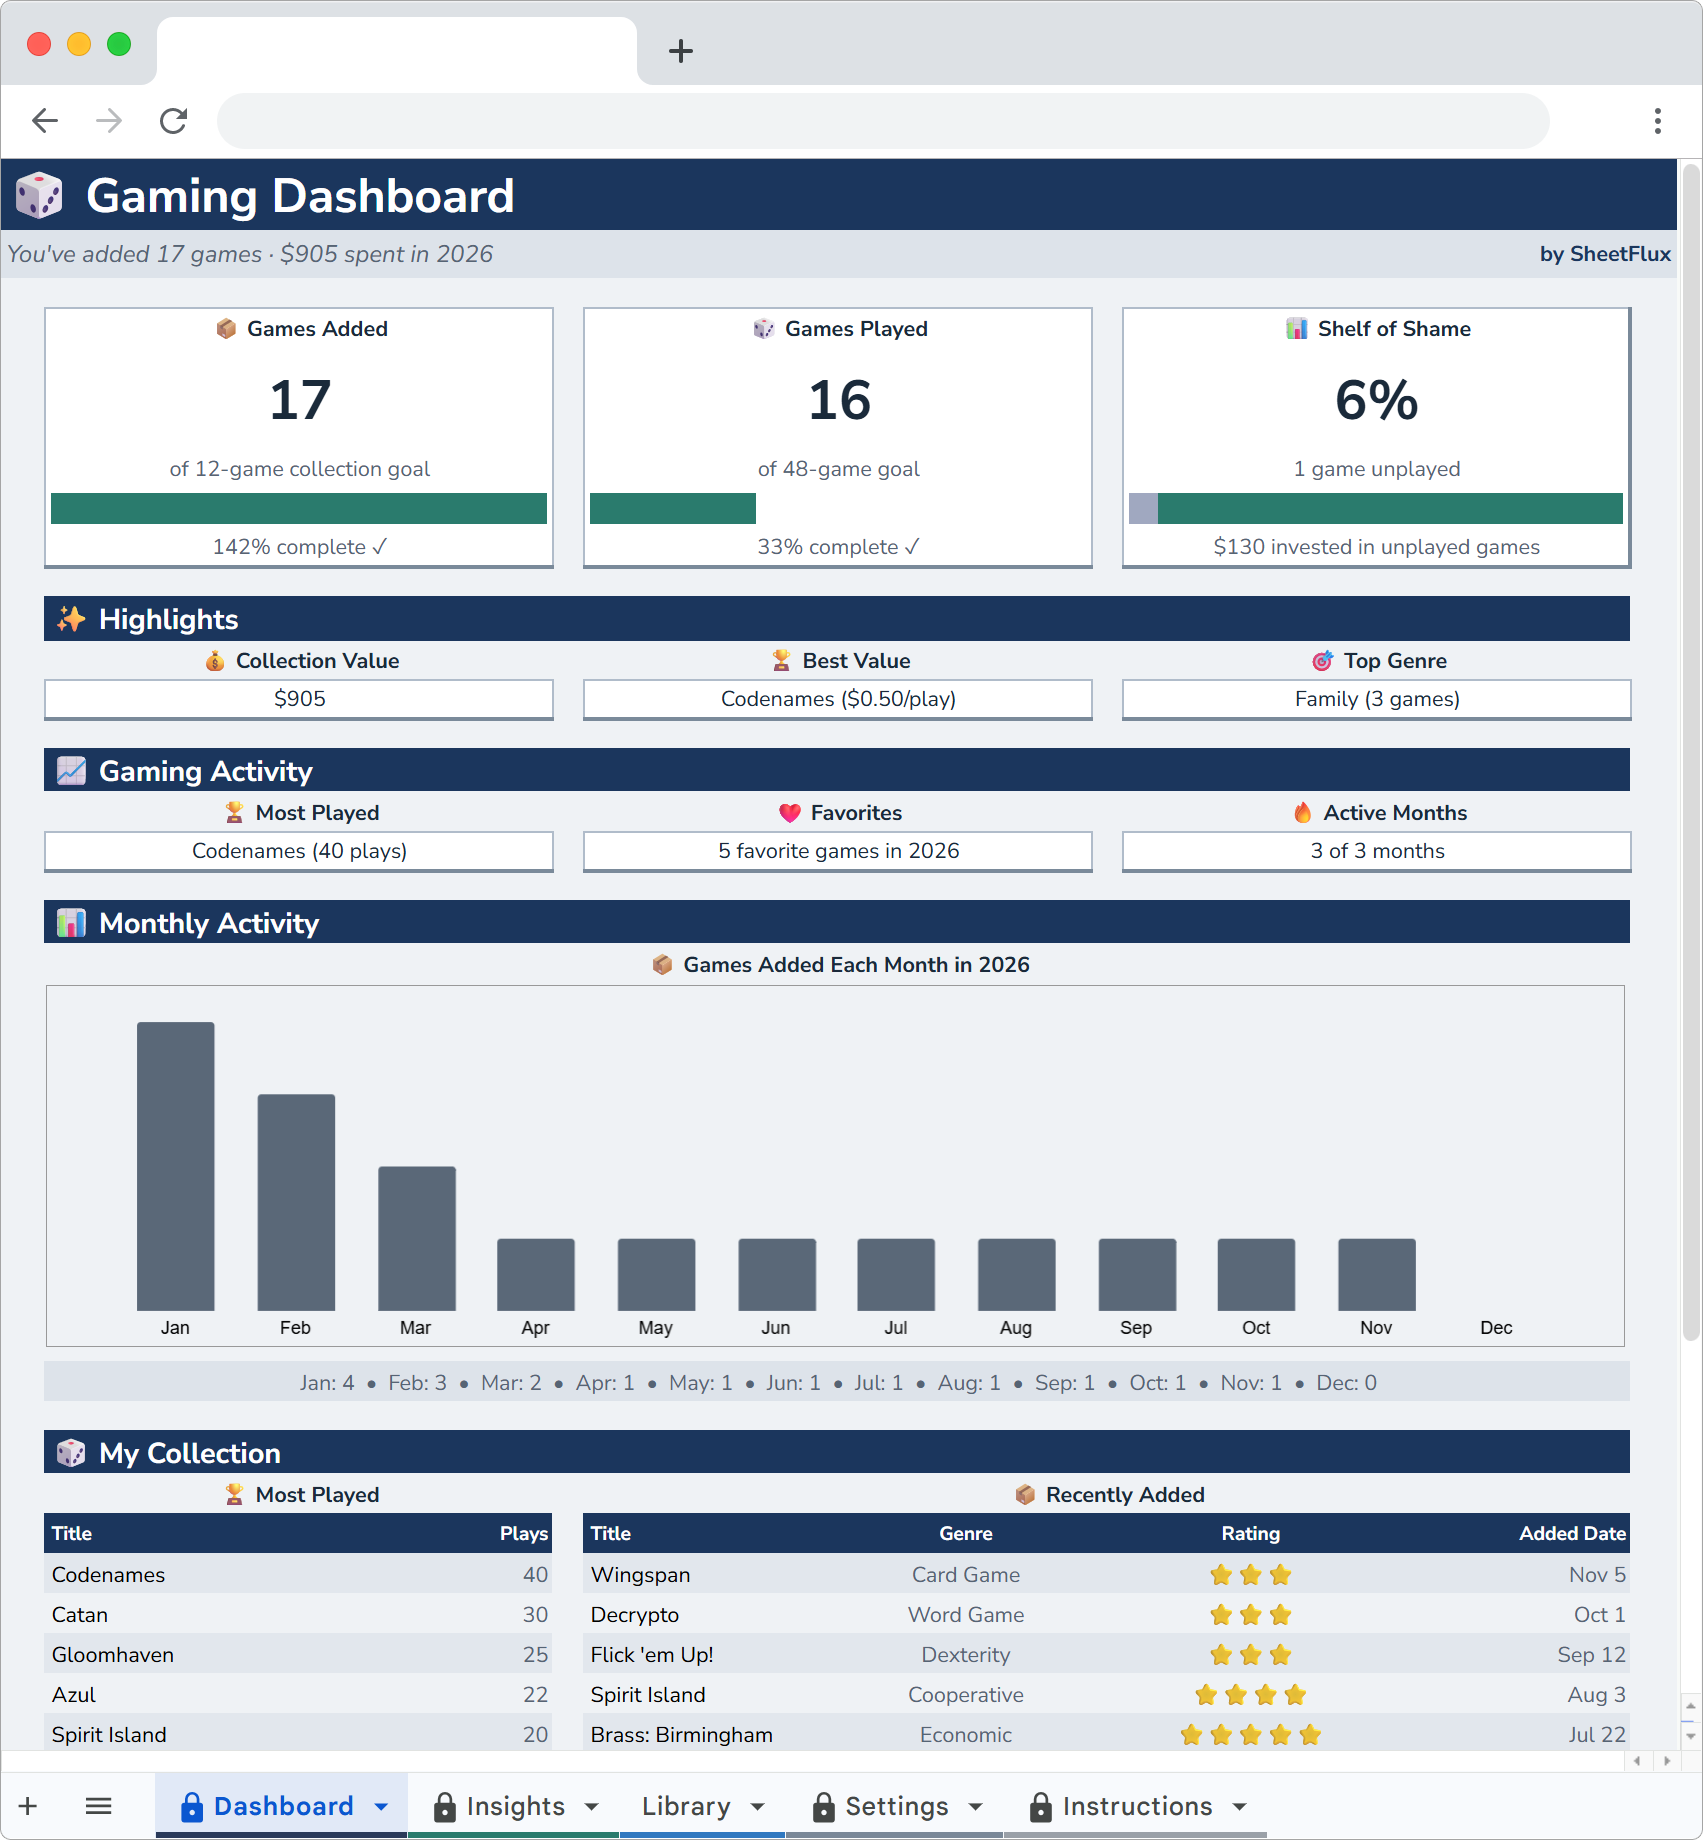Screen dimensions: 1703x1840
Task: Switch to the Library sheet tab
Action: [x=686, y=1806]
